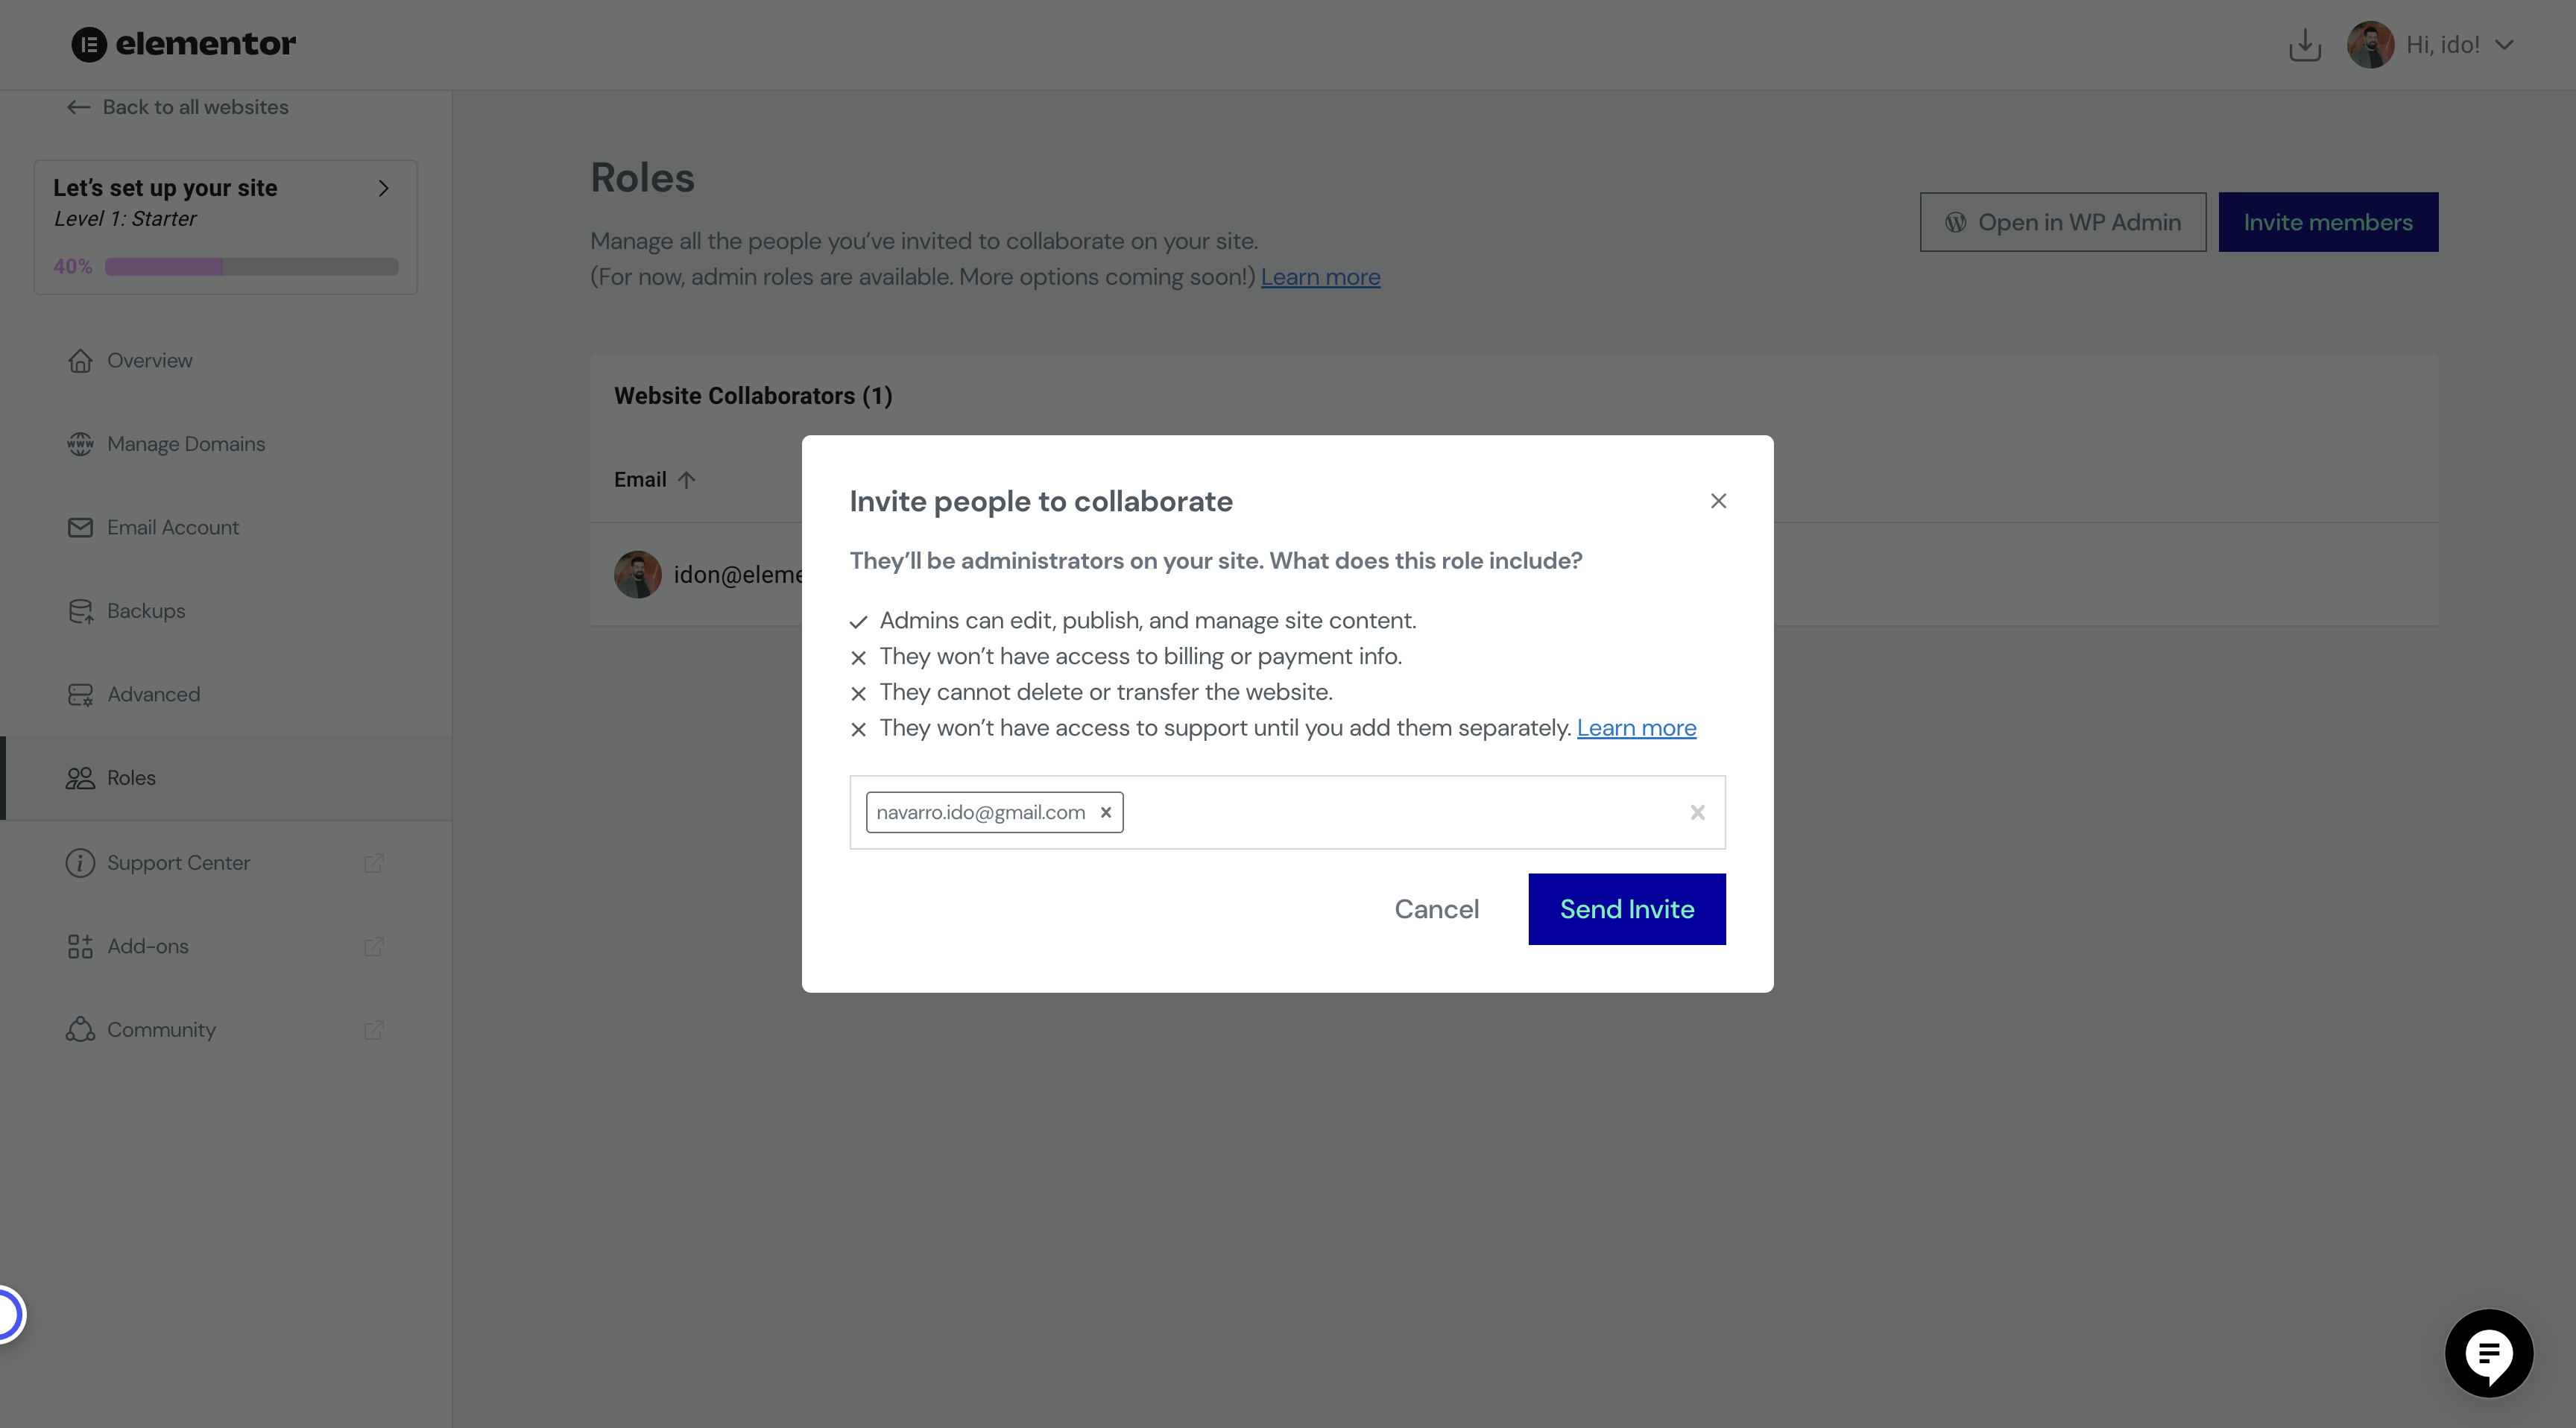Click the Email Account envelope icon
Viewport: 2576px width, 1428px height.
coord(80,527)
